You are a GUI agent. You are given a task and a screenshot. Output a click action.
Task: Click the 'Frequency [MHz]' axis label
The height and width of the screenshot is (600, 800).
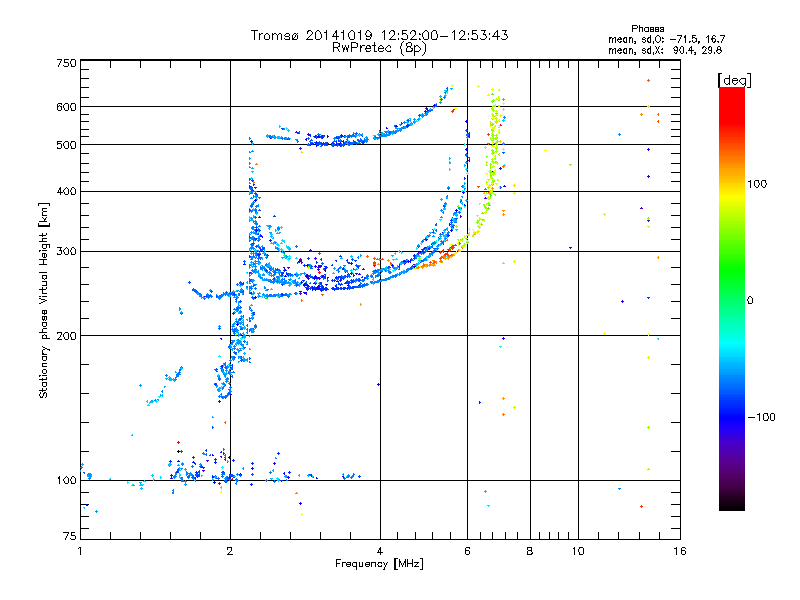point(379,564)
